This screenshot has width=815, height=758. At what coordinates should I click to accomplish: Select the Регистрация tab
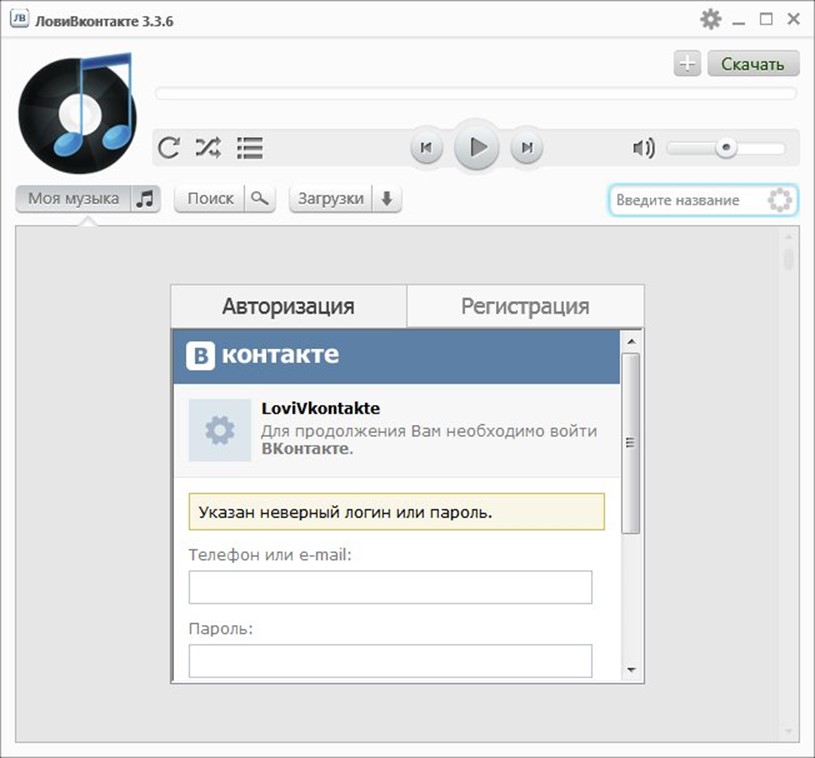pos(525,306)
